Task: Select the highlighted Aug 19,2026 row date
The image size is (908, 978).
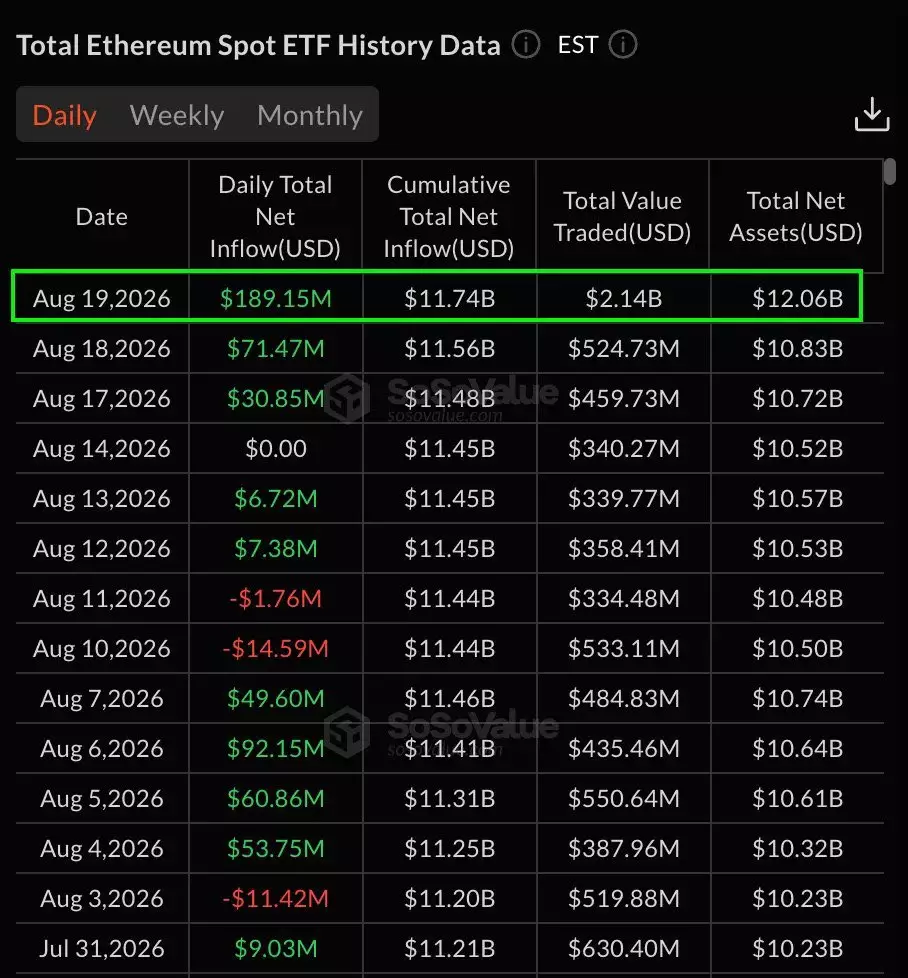Action: coord(102,298)
